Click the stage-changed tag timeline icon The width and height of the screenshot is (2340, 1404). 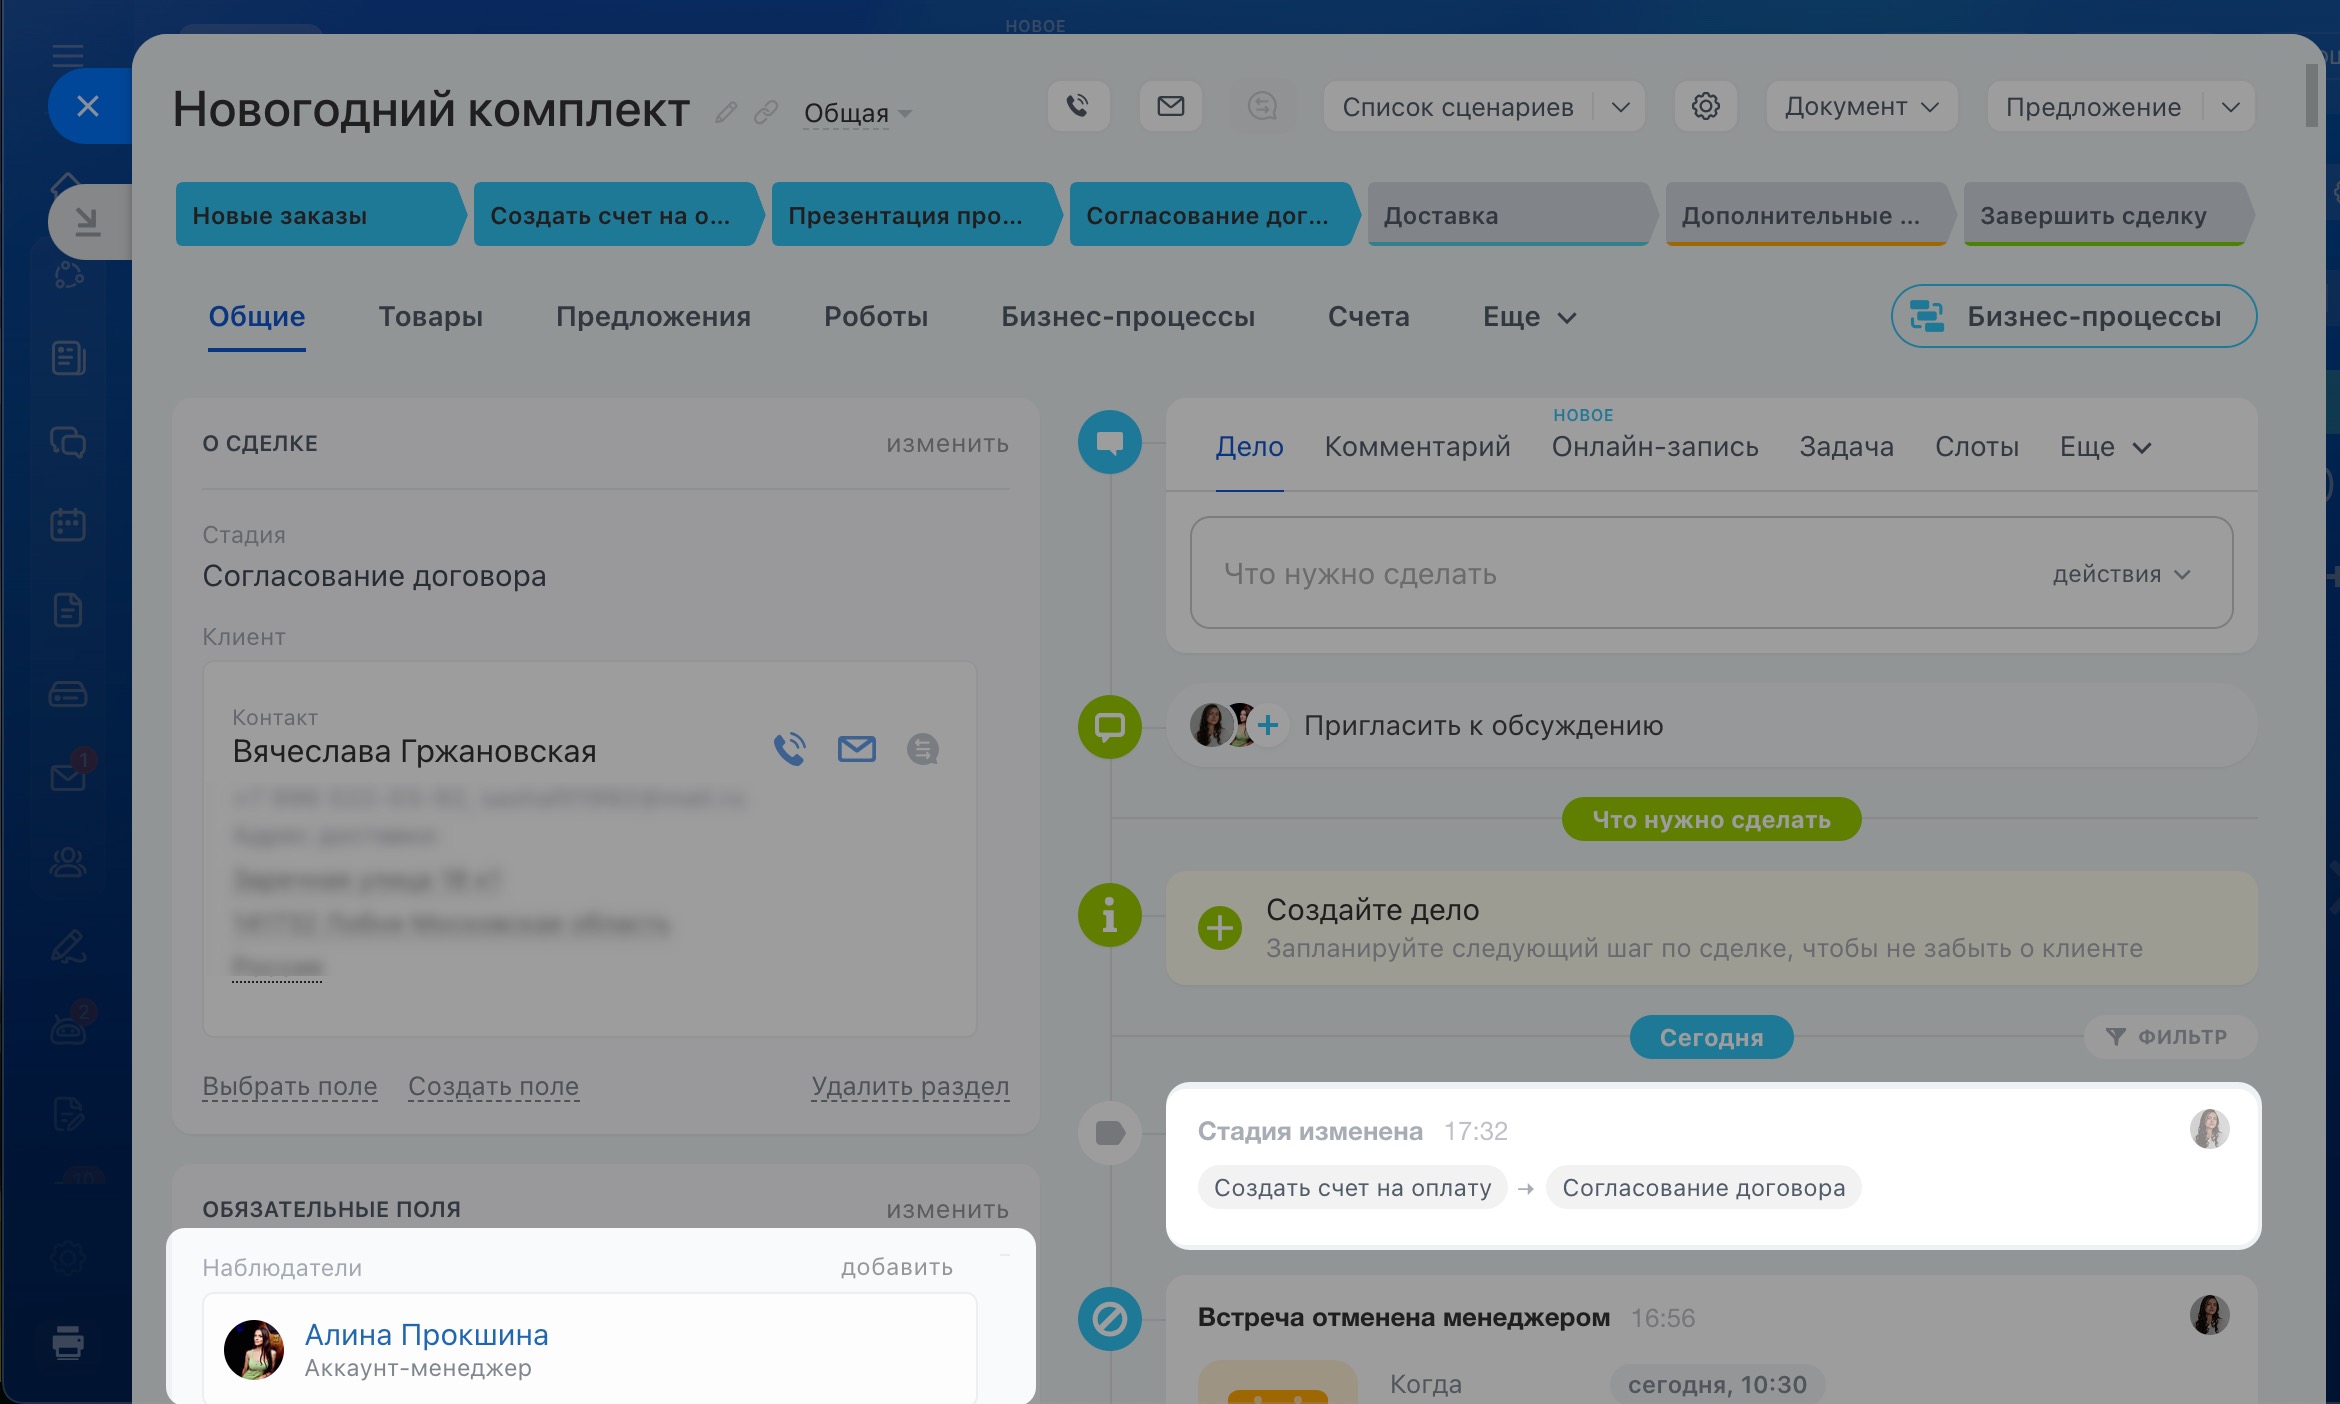pos(1110,1133)
